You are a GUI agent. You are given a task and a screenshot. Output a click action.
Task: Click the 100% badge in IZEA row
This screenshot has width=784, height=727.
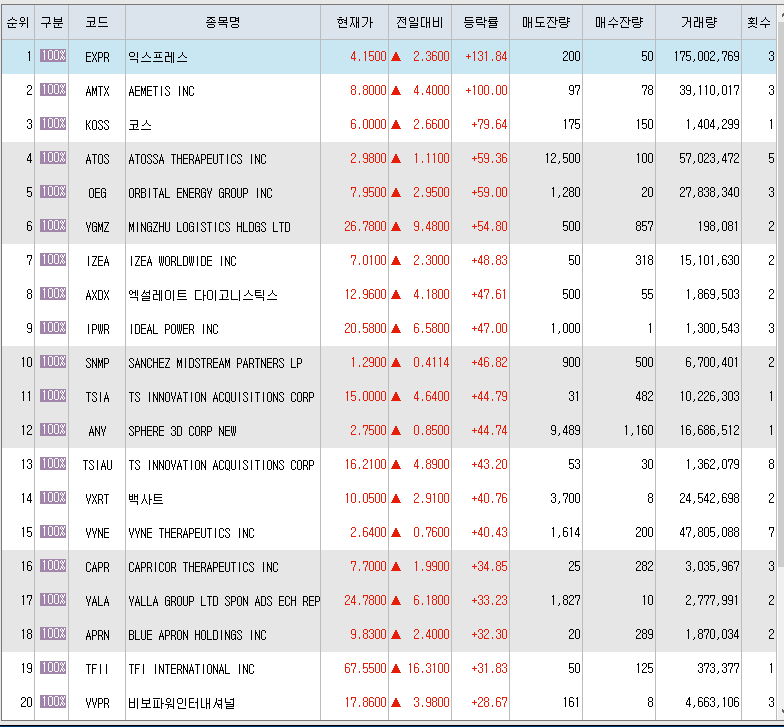[x=53, y=260]
